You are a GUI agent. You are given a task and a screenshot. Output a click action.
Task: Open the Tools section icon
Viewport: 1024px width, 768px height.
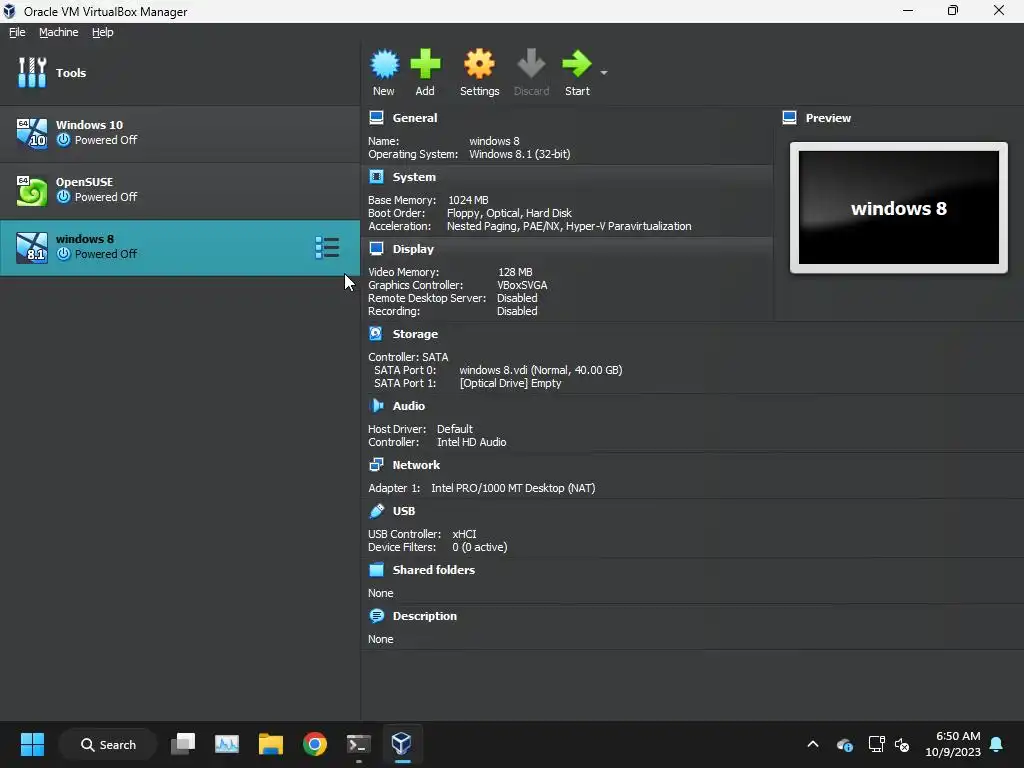click(32, 72)
